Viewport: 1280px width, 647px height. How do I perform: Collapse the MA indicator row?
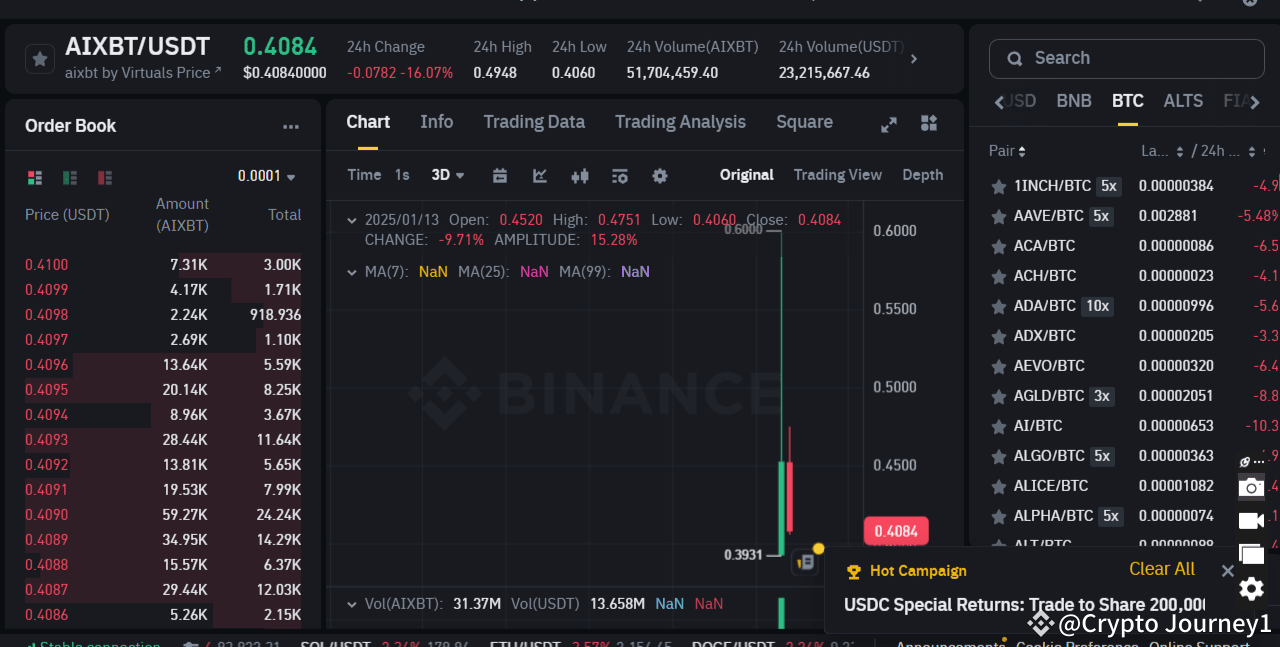pos(351,271)
